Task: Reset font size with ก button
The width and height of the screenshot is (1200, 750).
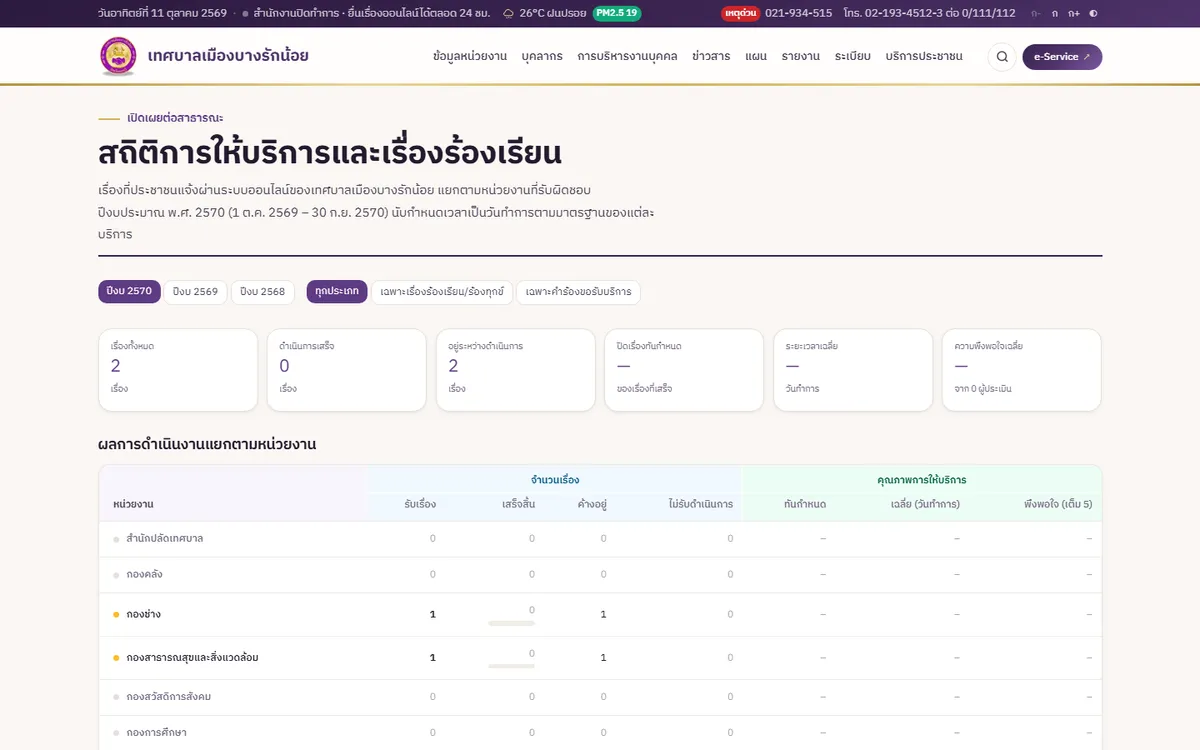Action: click(x=1055, y=13)
